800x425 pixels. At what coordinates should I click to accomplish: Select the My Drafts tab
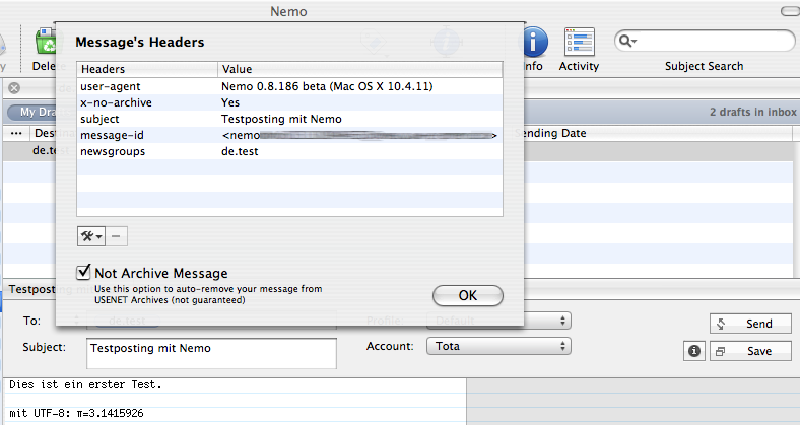click(28, 113)
